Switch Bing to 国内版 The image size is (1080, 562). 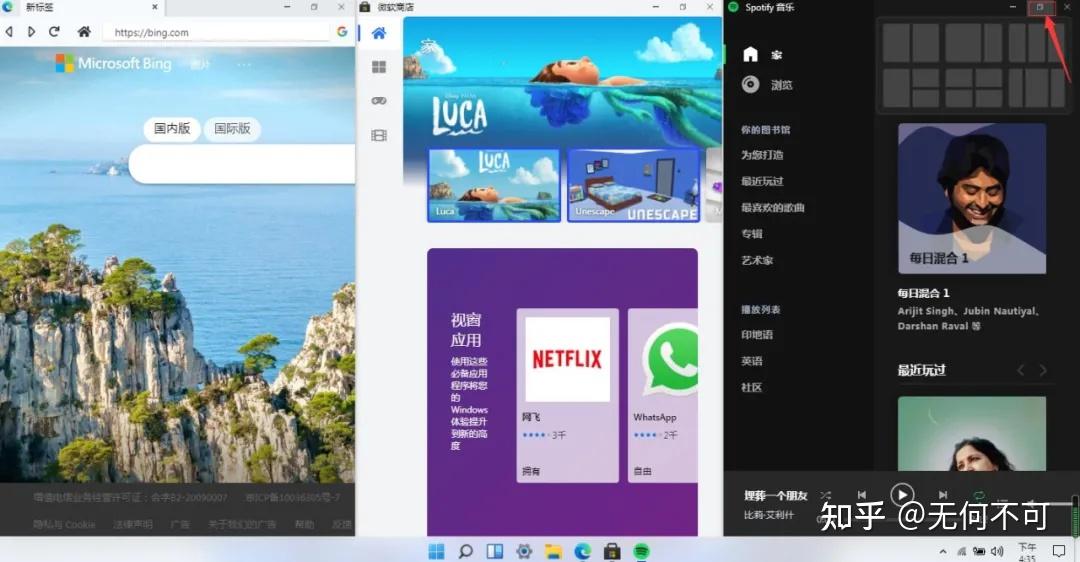tap(172, 129)
